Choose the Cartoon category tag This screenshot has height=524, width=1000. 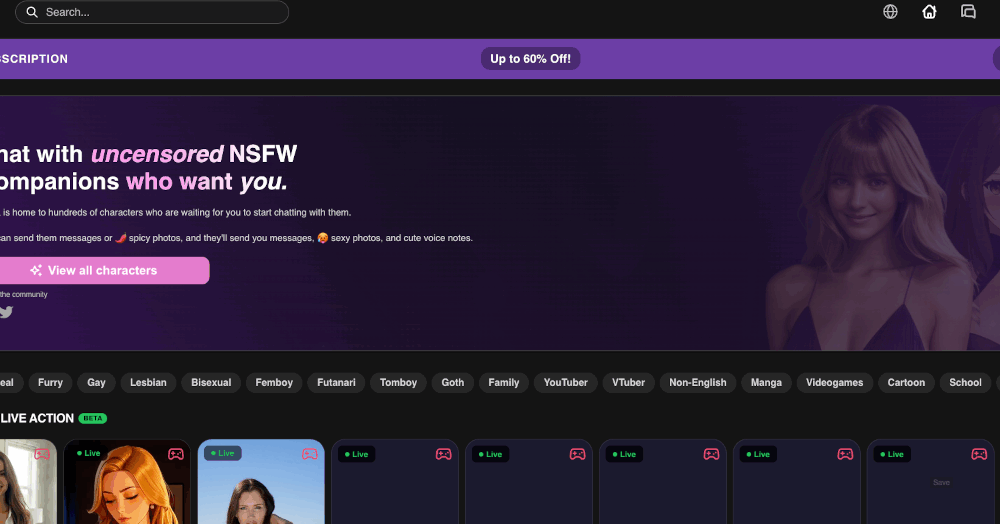pos(906,382)
